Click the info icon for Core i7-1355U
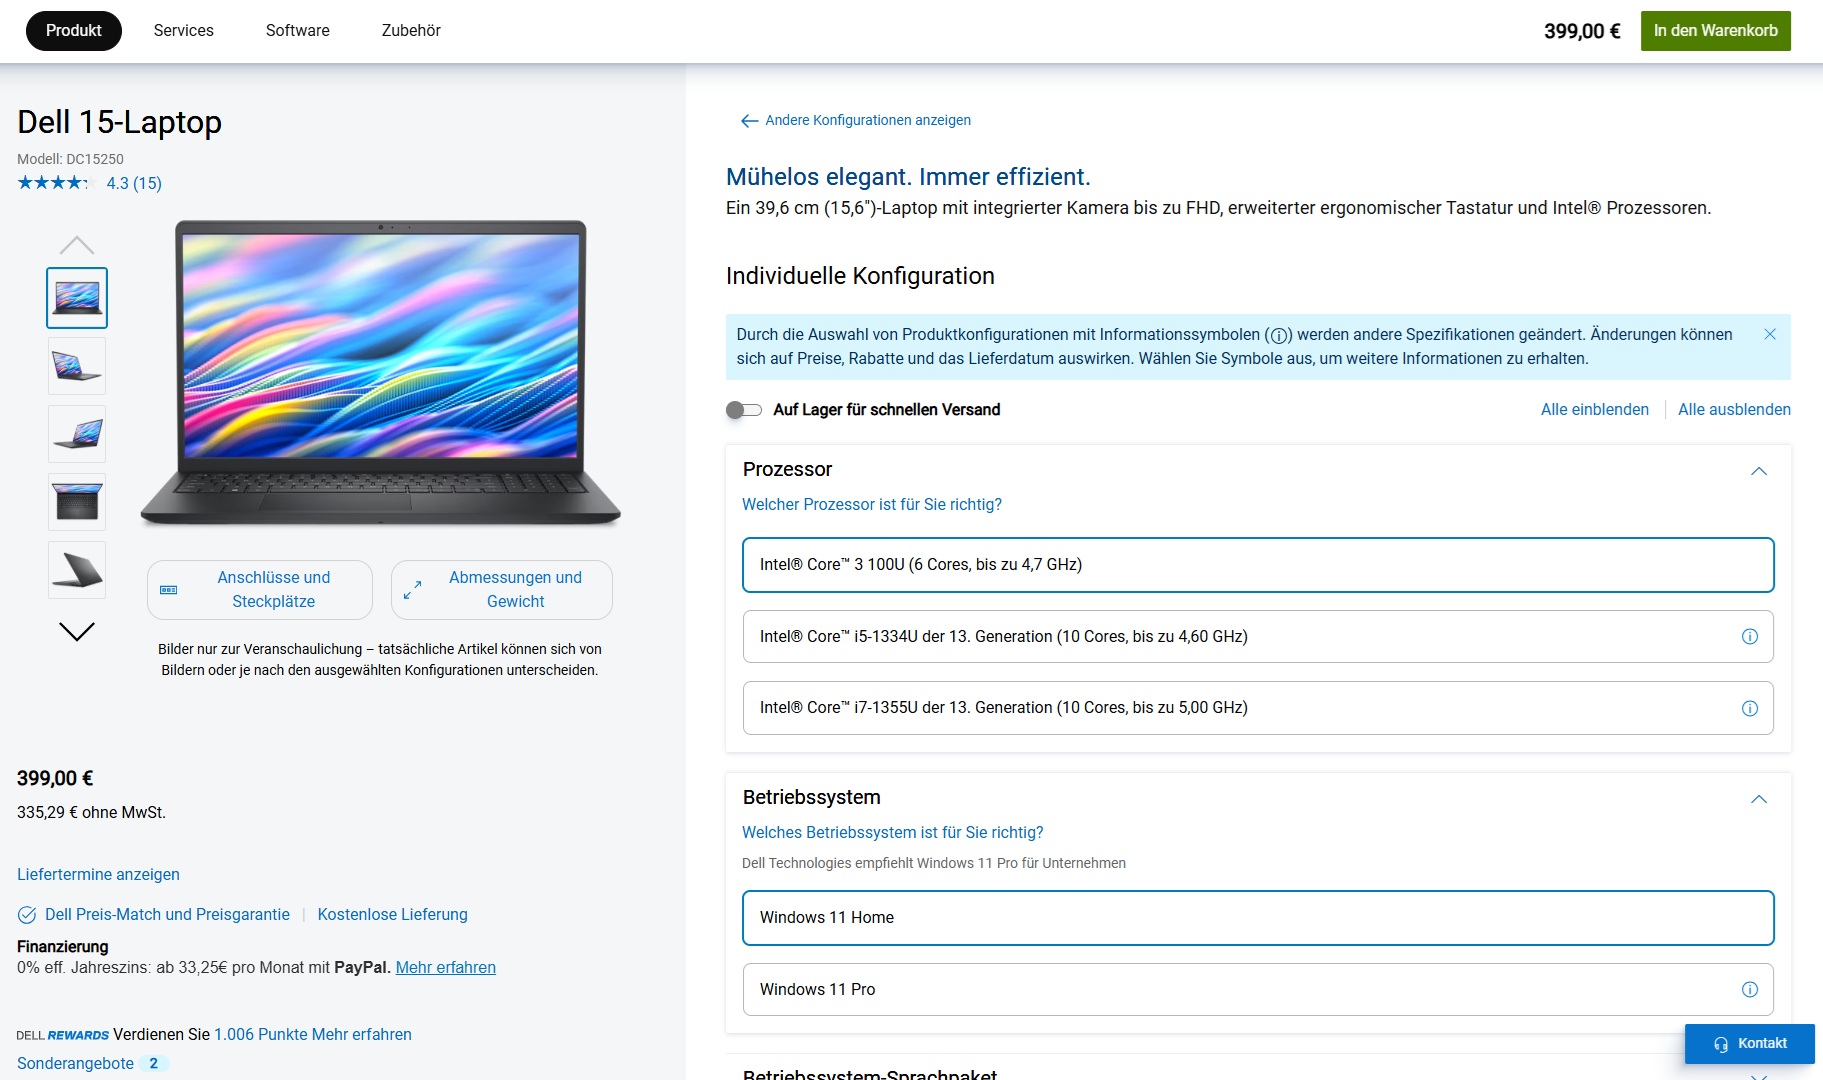The height and width of the screenshot is (1080, 1823). pos(1750,709)
